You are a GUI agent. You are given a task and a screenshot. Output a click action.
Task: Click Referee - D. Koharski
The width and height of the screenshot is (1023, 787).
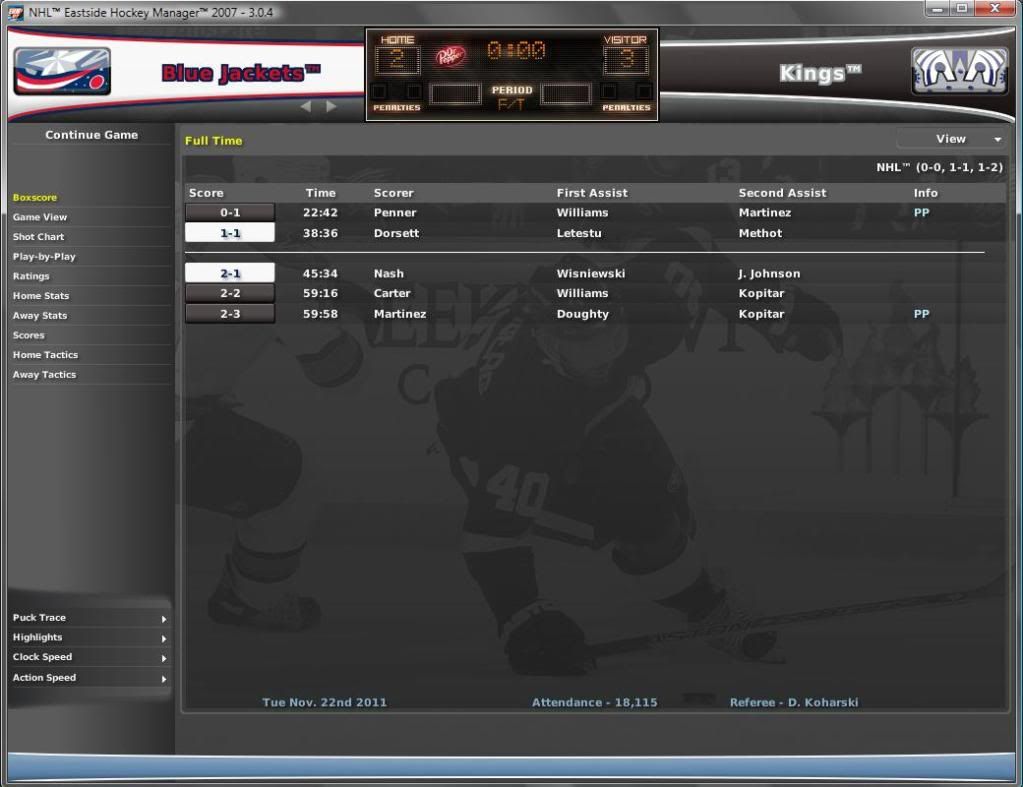(794, 703)
